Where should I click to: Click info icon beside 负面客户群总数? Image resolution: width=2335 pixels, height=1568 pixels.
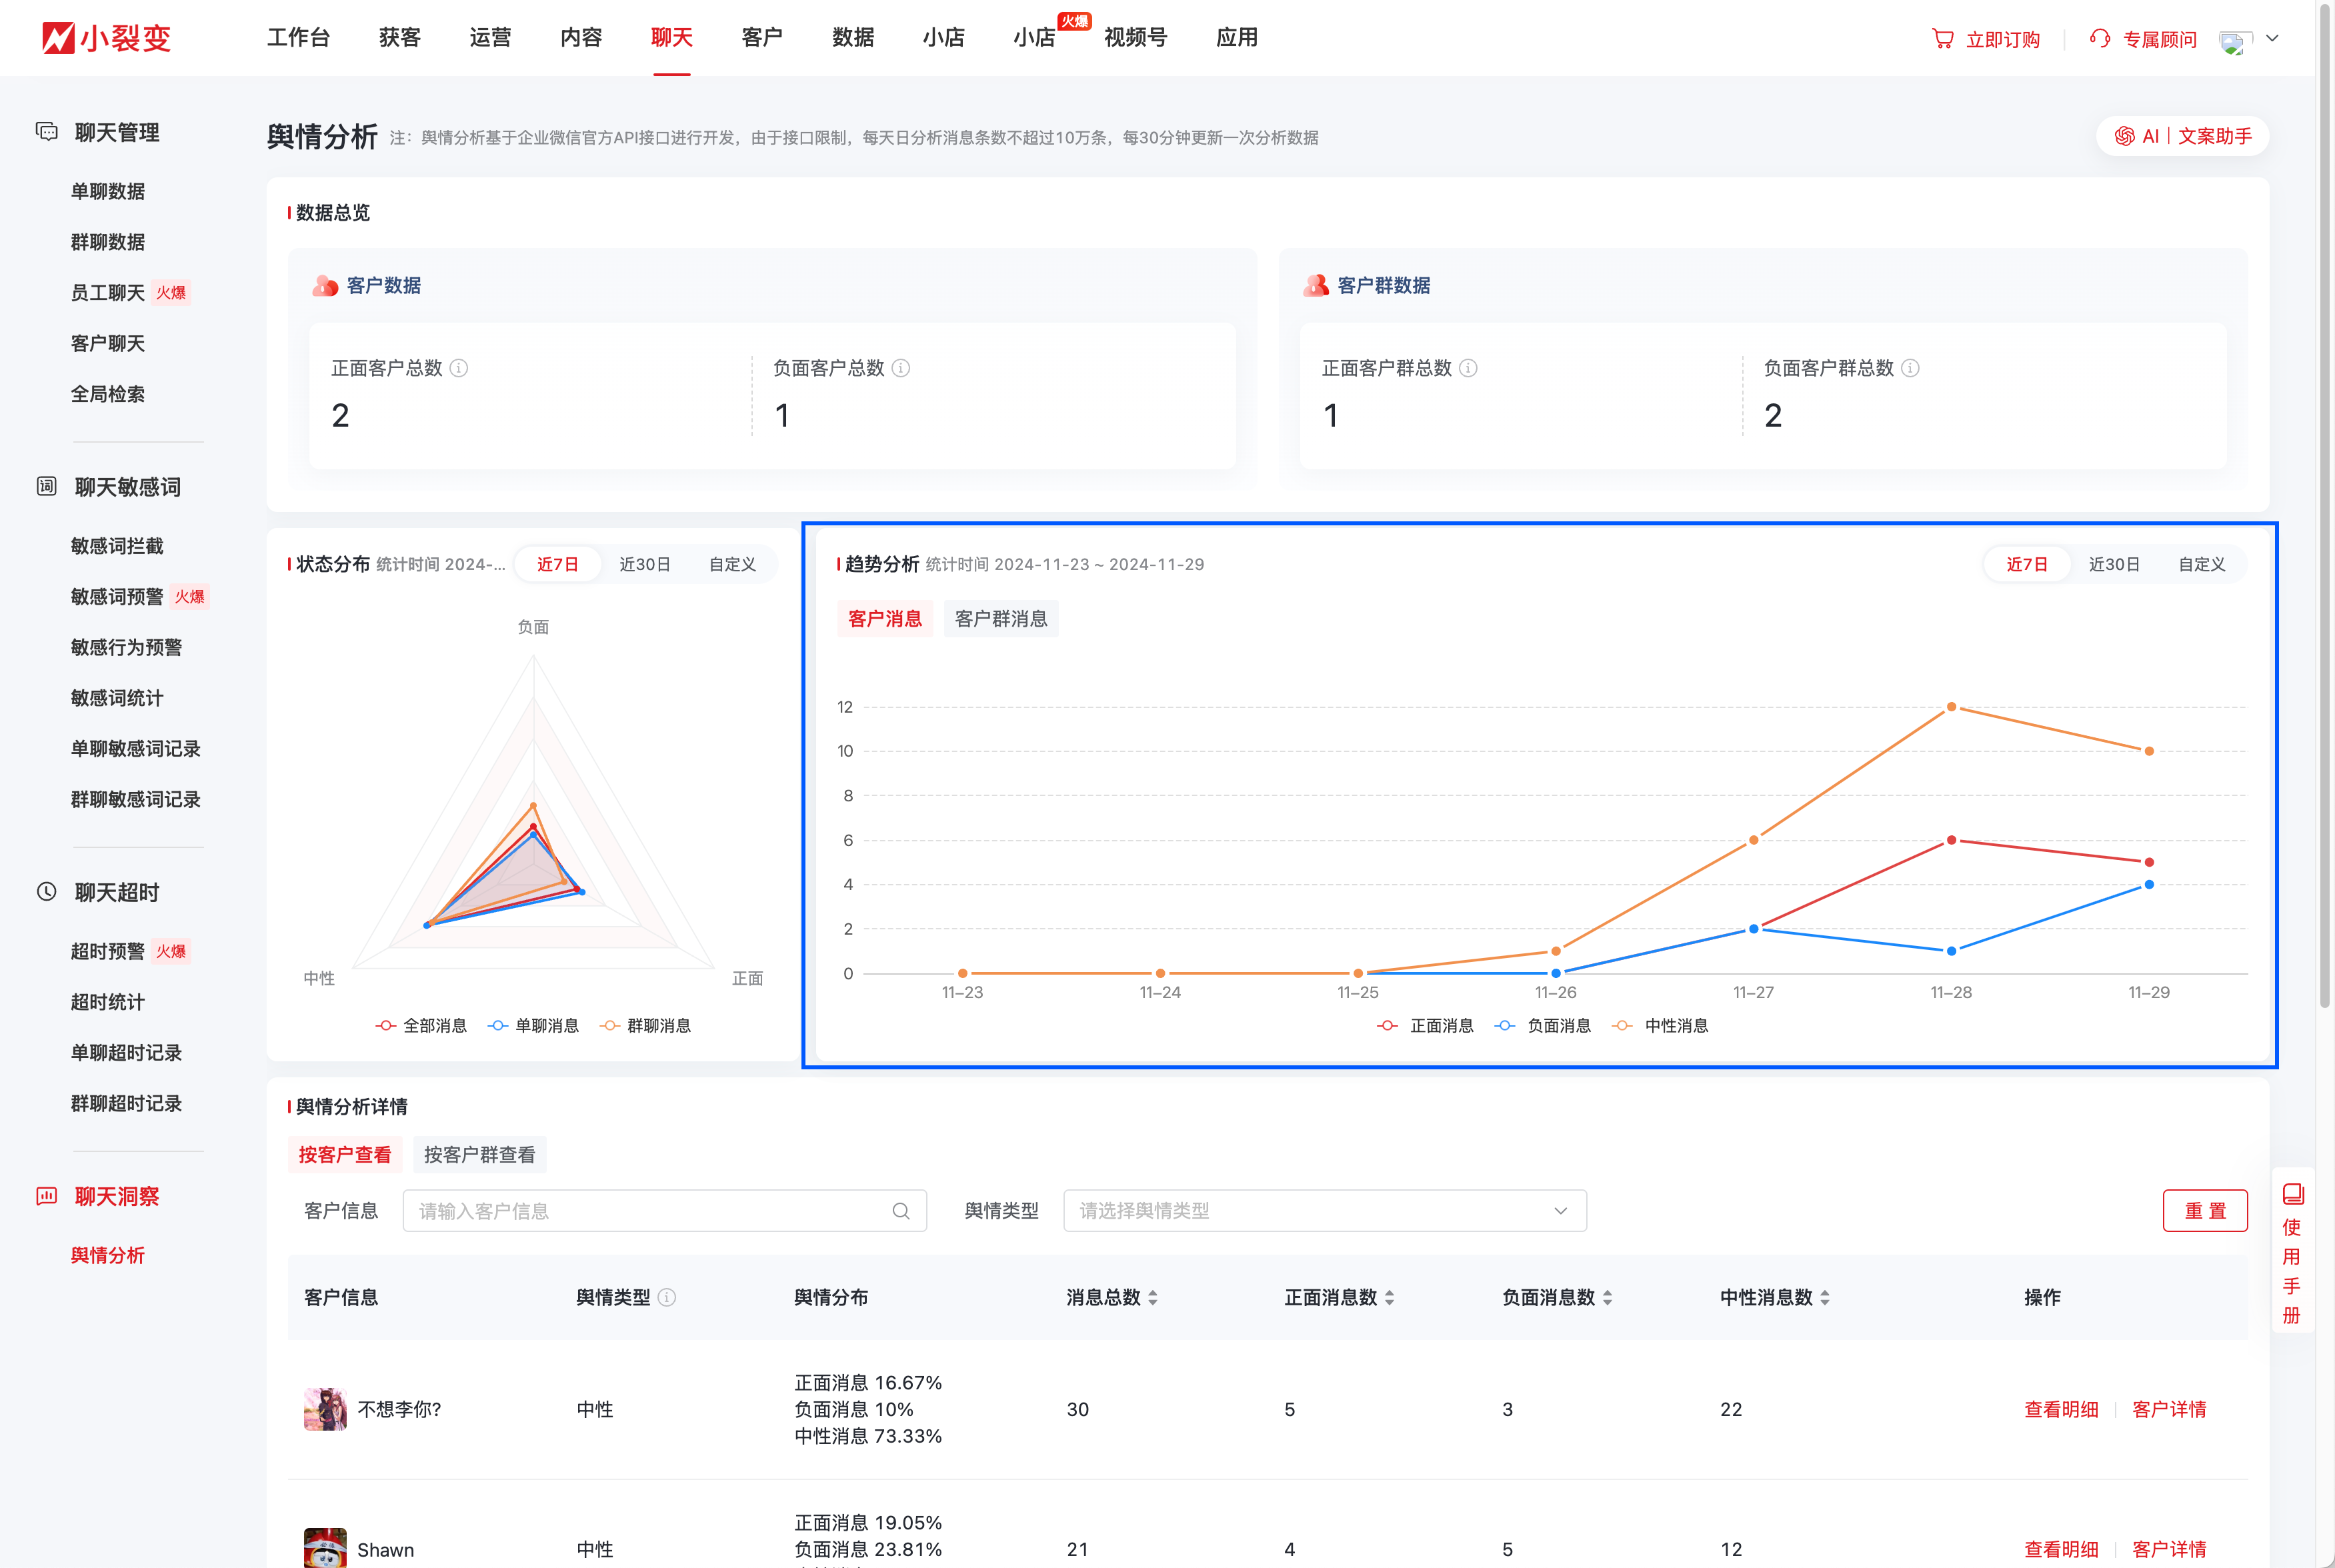point(1910,368)
